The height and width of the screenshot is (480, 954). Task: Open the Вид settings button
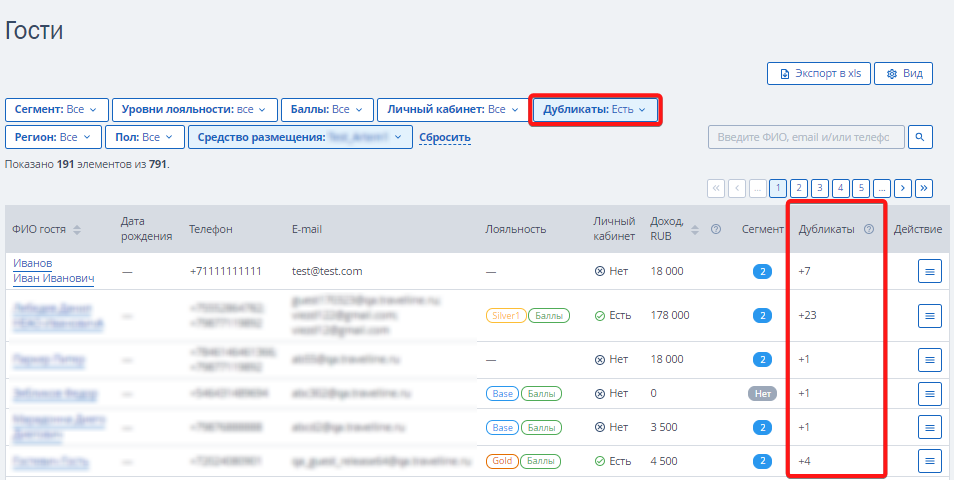click(904, 74)
